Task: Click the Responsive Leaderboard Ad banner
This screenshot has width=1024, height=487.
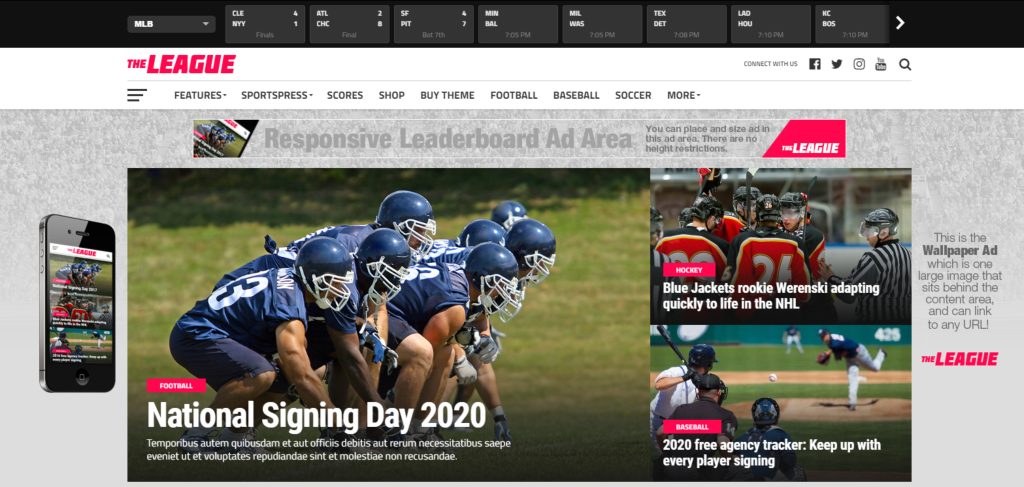Action: (519, 138)
